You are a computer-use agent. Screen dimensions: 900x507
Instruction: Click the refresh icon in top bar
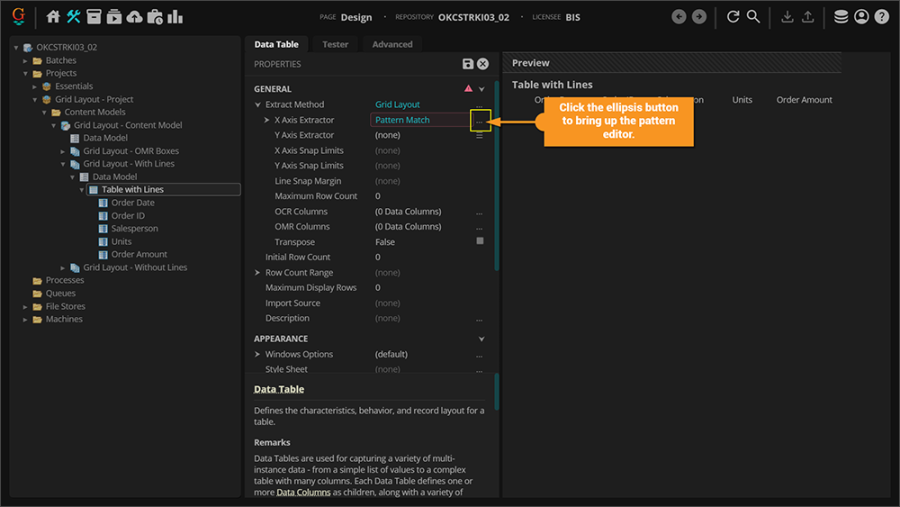click(733, 17)
